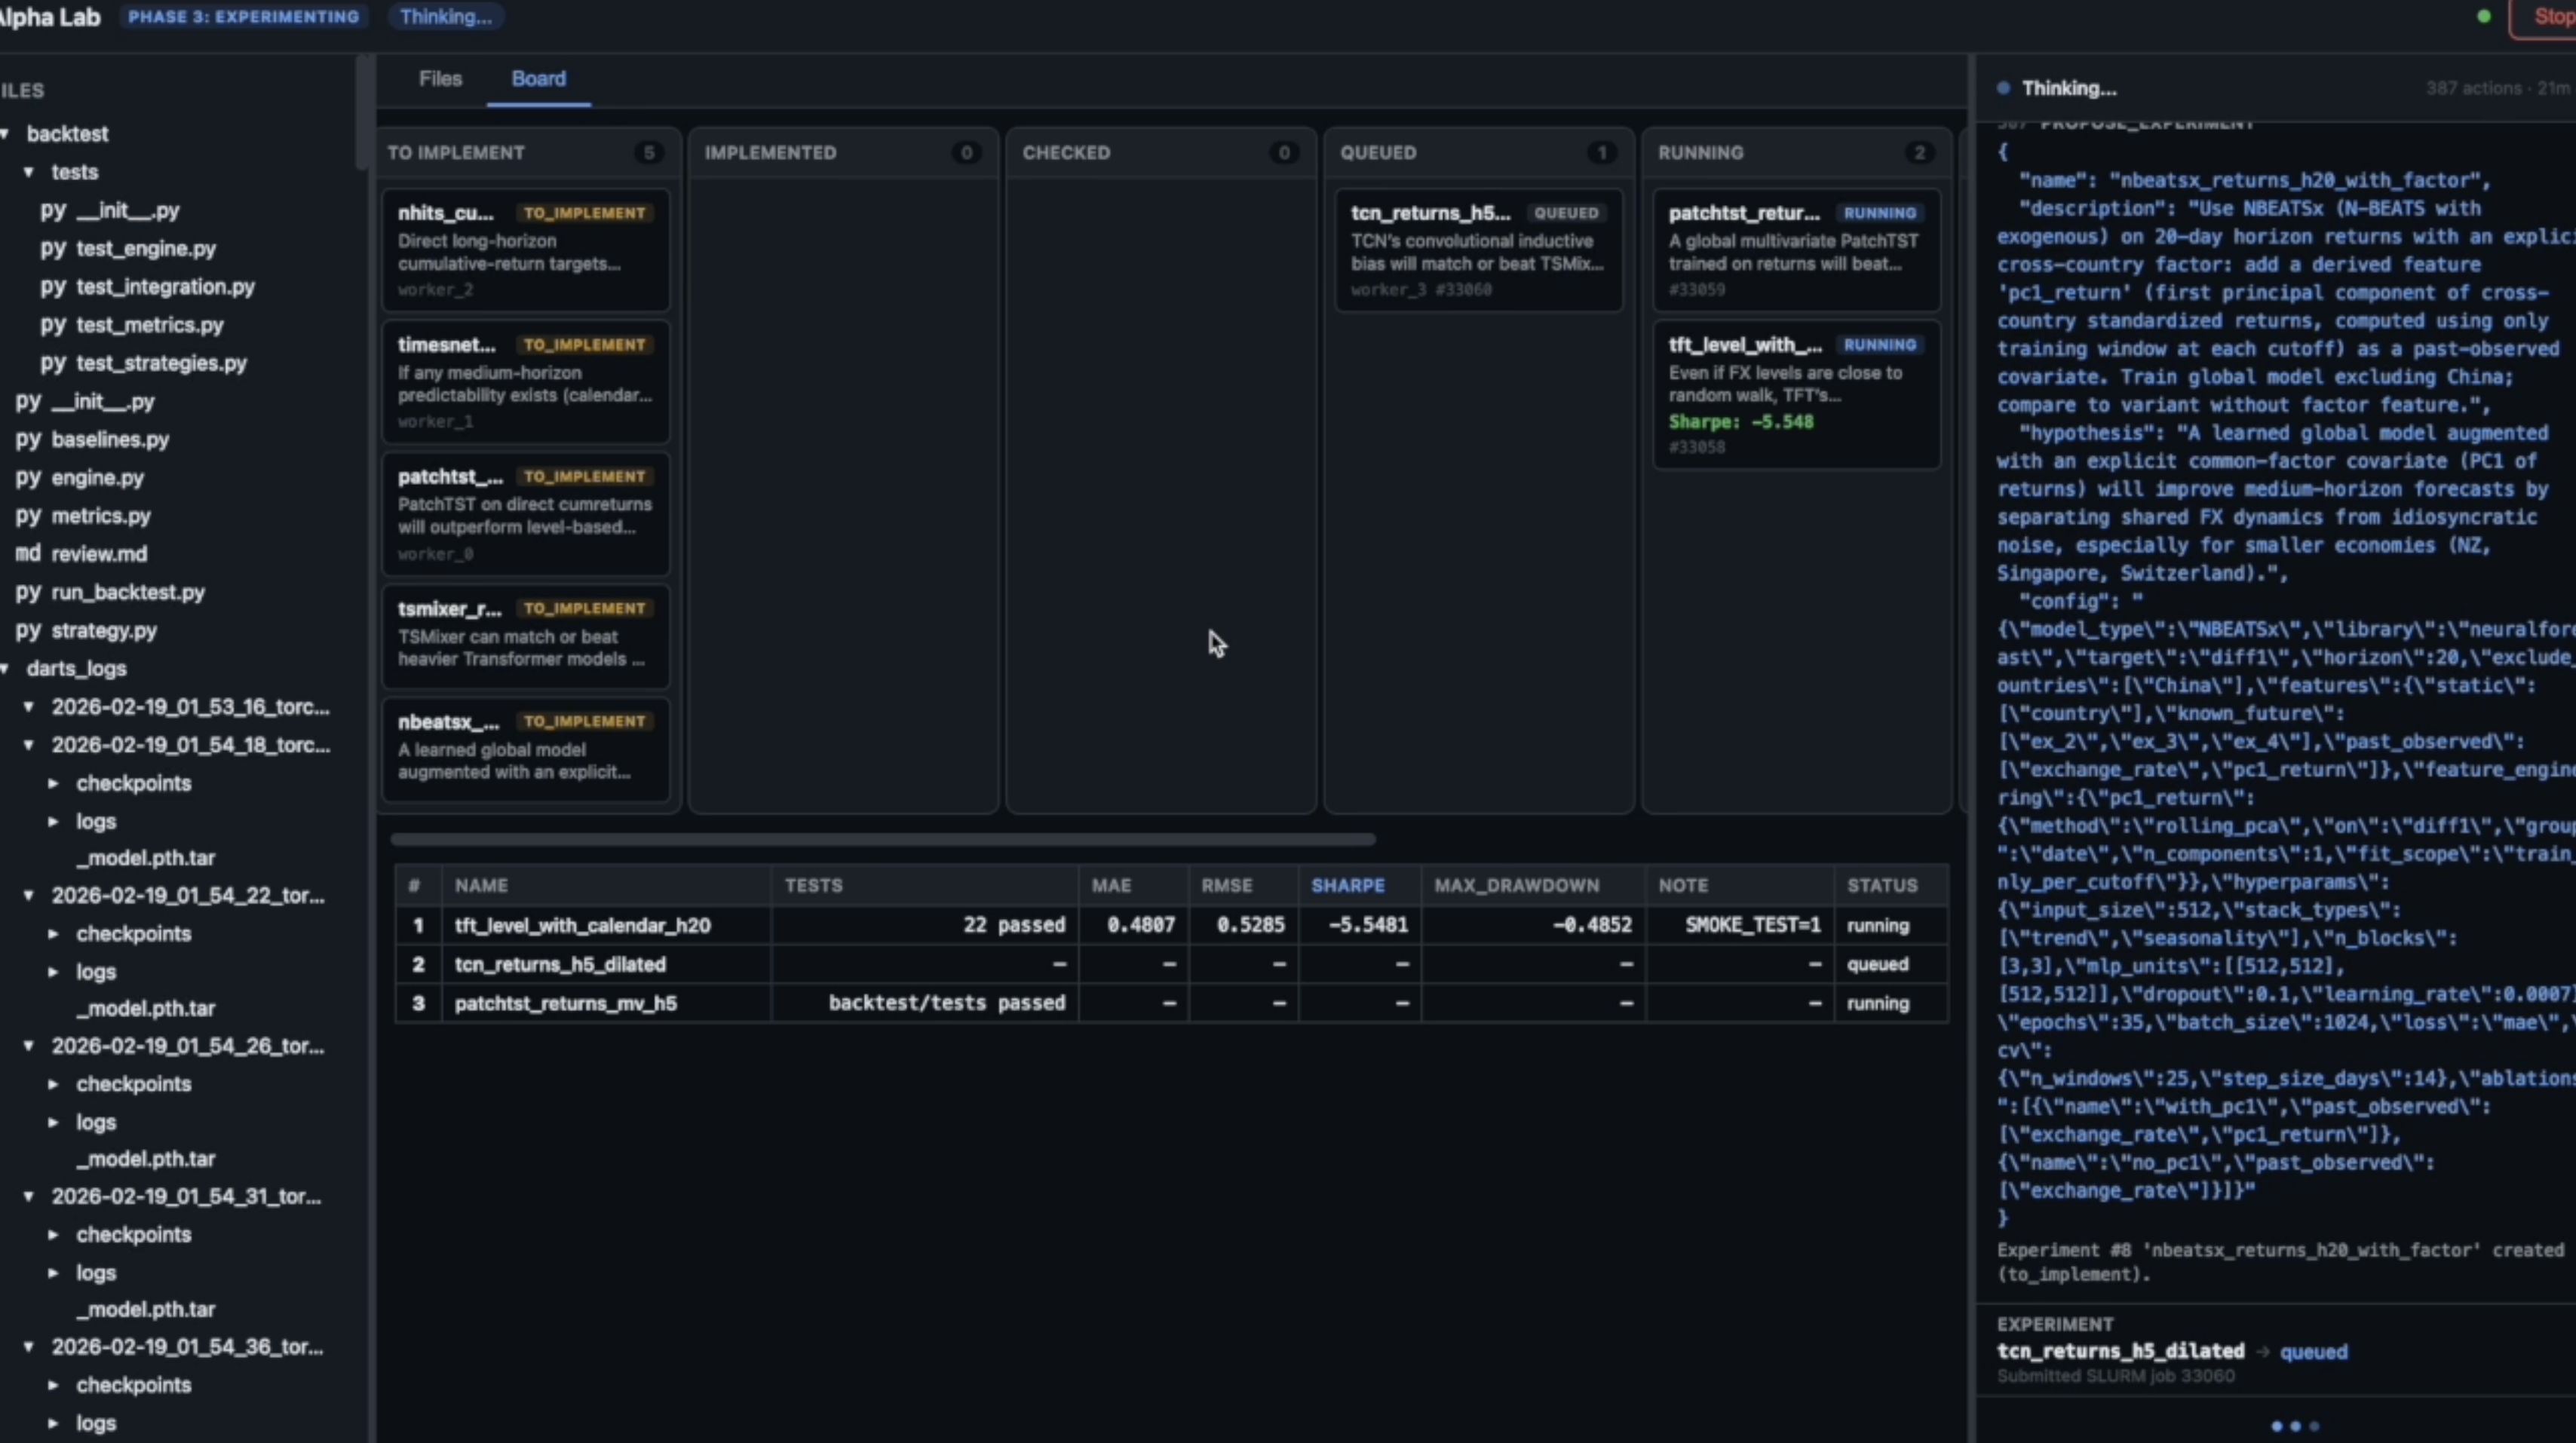Toggle the Thinking... pill in the header

(x=446, y=17)
